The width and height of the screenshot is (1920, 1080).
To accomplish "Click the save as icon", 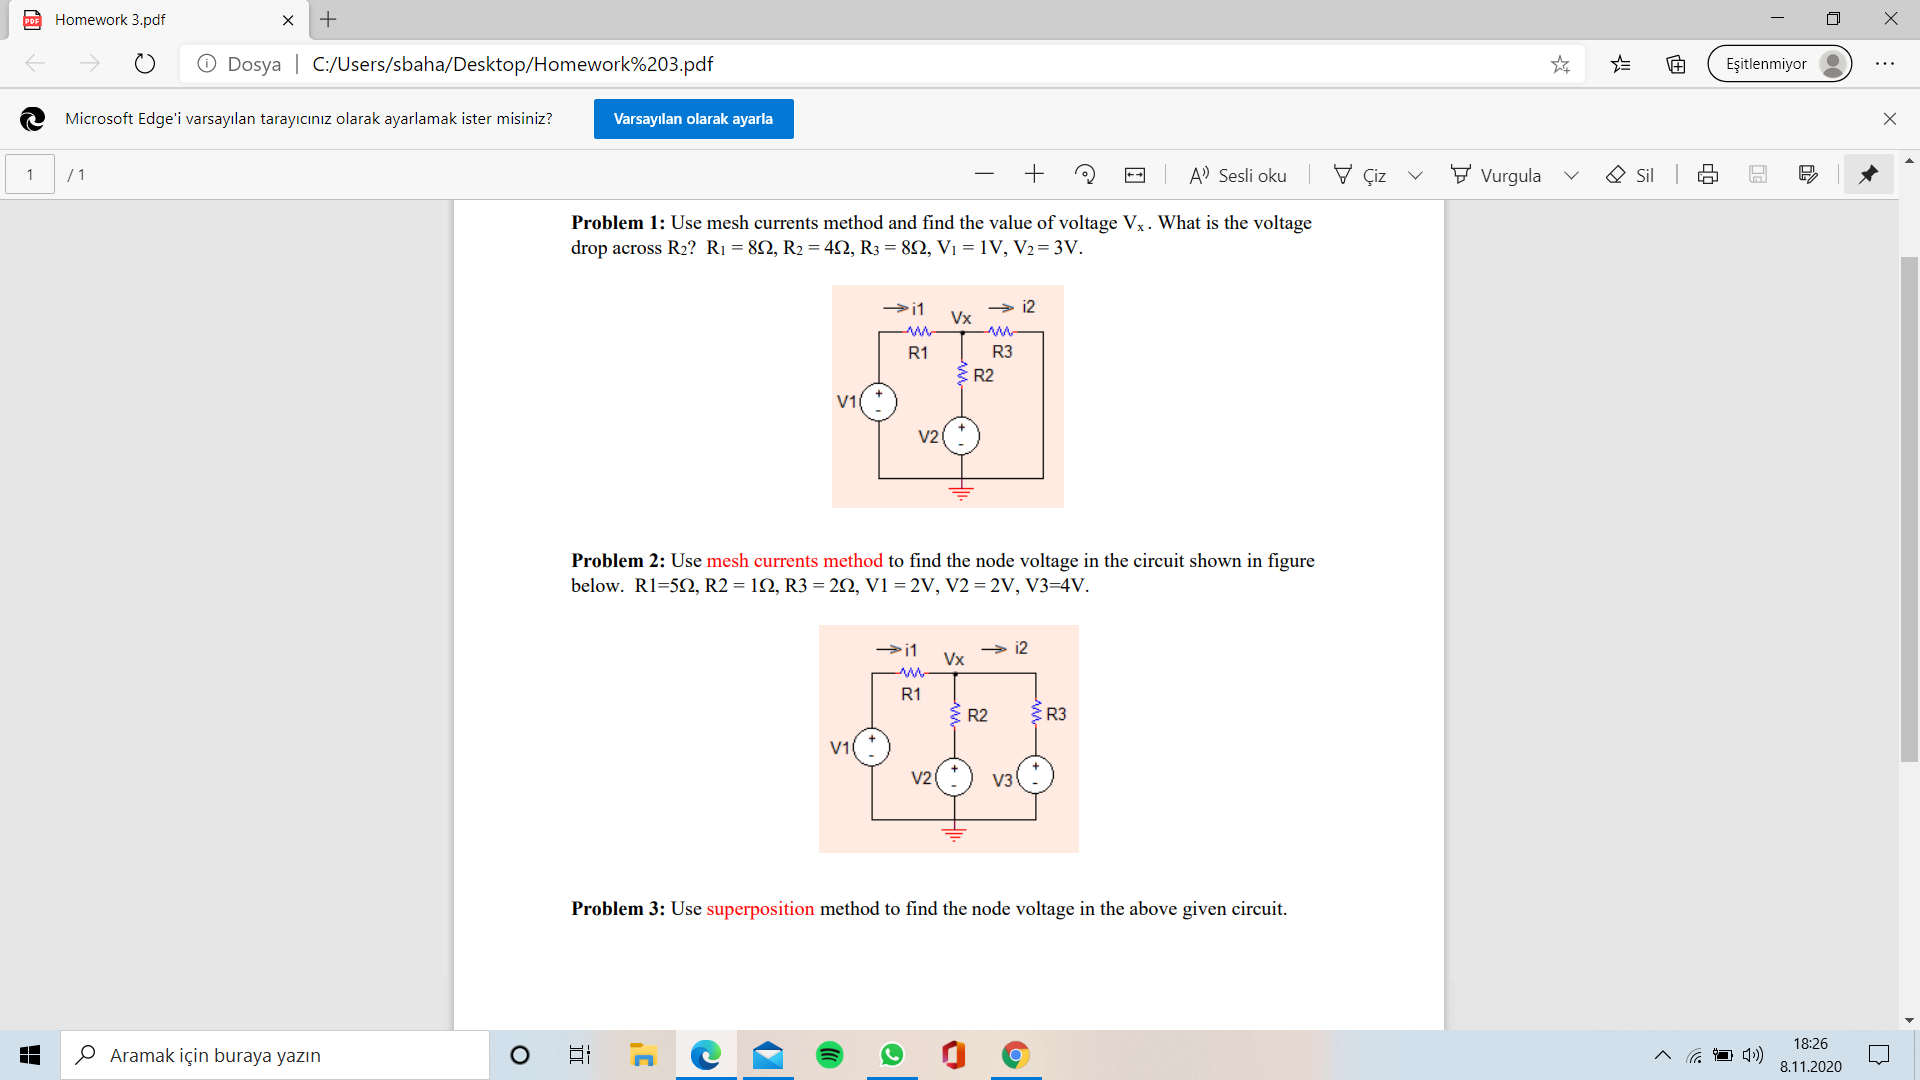I will coord(1808,174).
